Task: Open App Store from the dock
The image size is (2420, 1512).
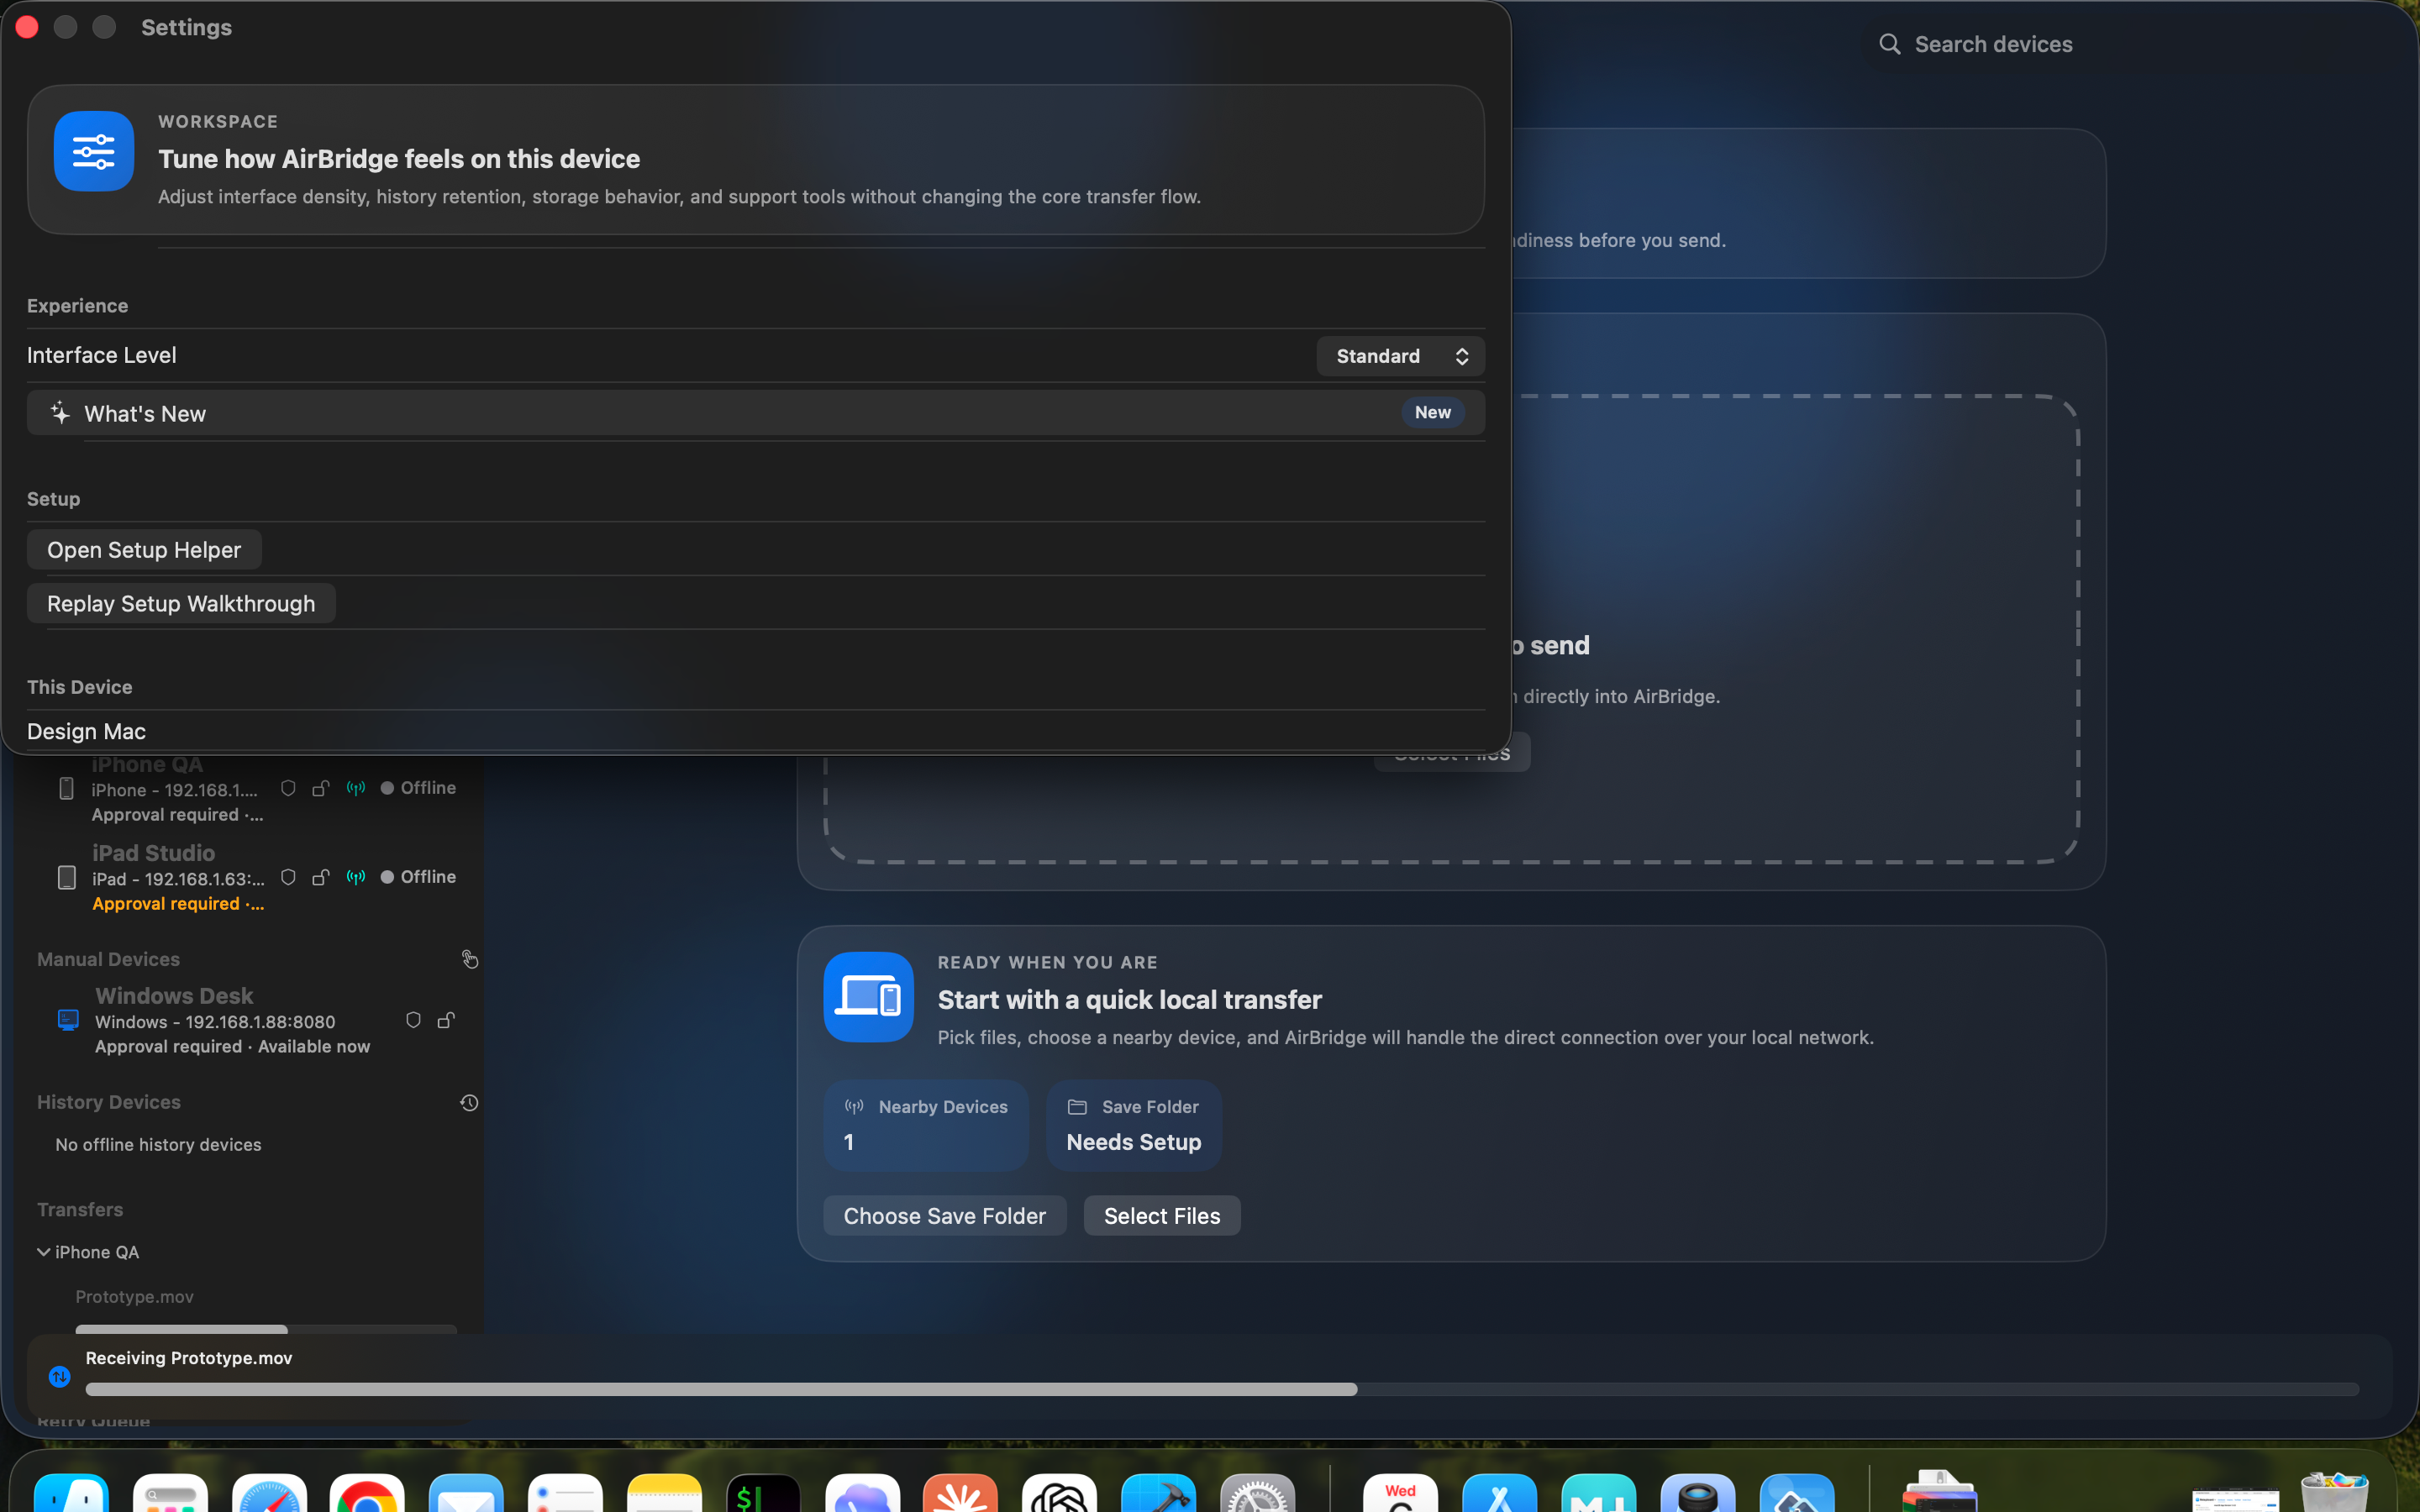Action: pyautogui.click(x=1499, y=1493)
